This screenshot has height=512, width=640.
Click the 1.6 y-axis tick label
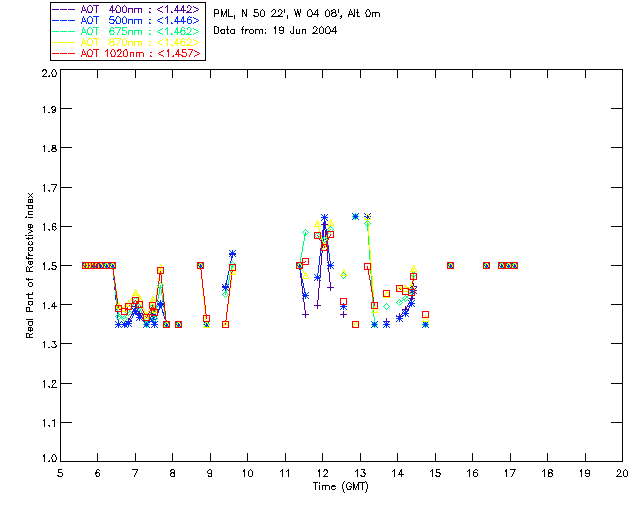click(x=49, y=227)
